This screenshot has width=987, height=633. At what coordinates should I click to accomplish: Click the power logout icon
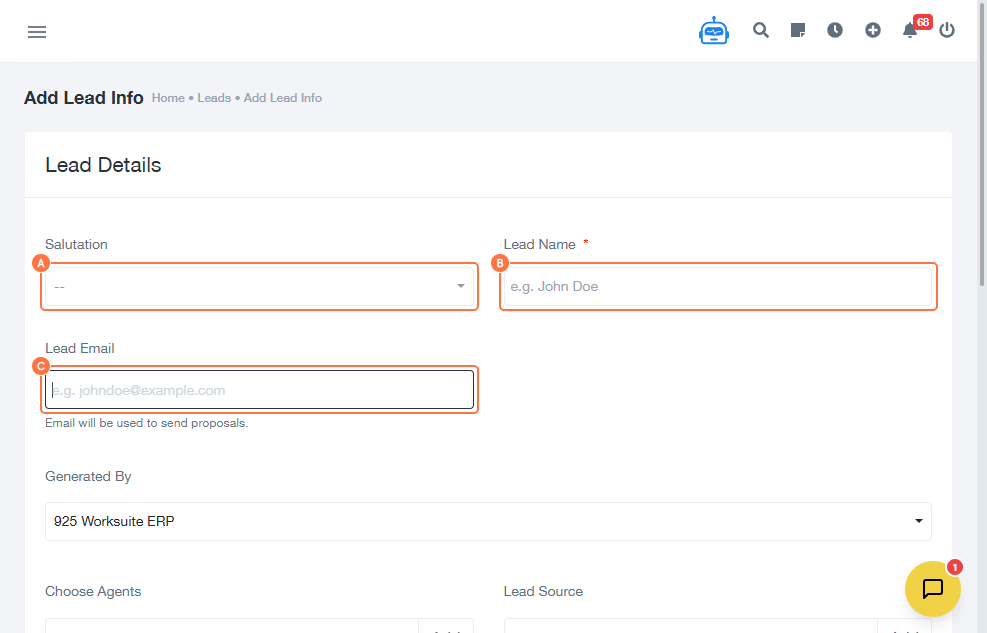point(947,30)
